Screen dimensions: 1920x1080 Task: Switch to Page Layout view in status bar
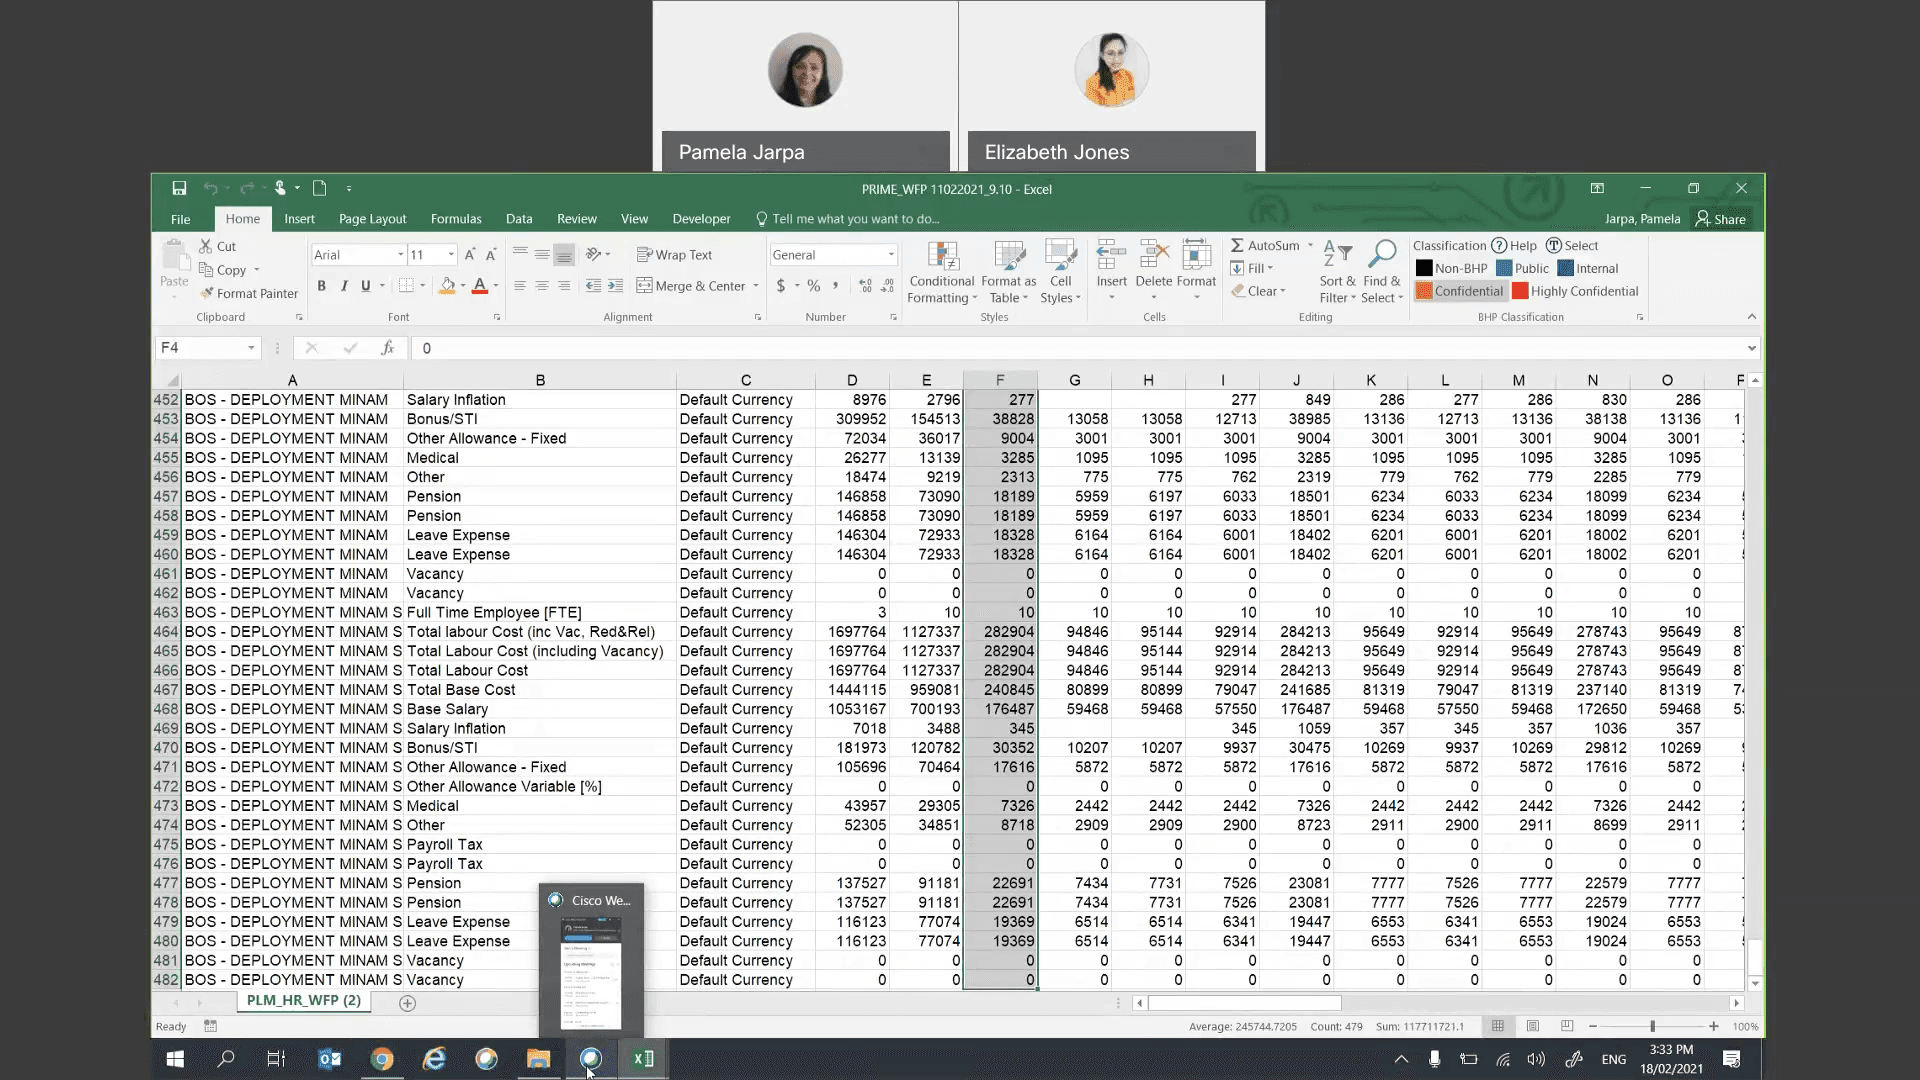pyautogui.click(x=1532, y=1026)
